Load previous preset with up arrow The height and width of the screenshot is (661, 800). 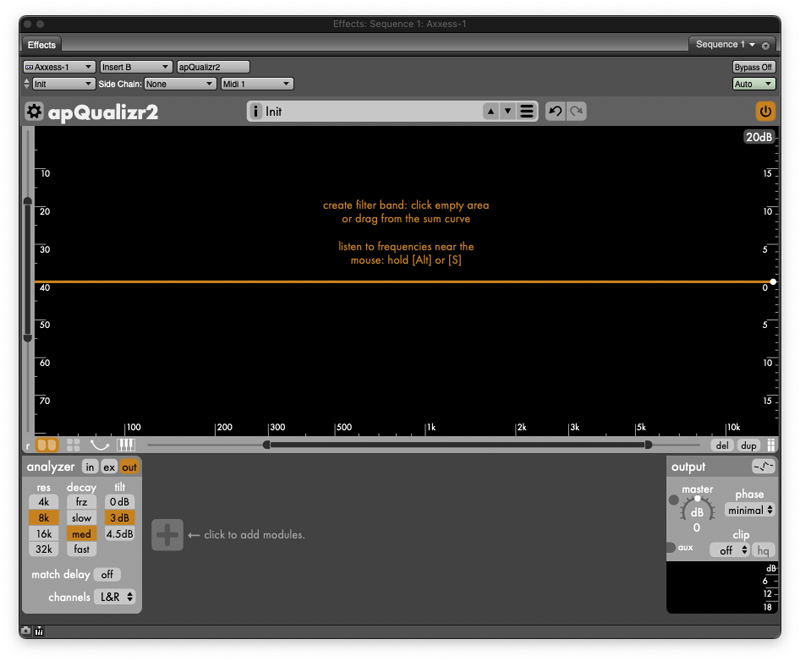(x=491, y=111)
